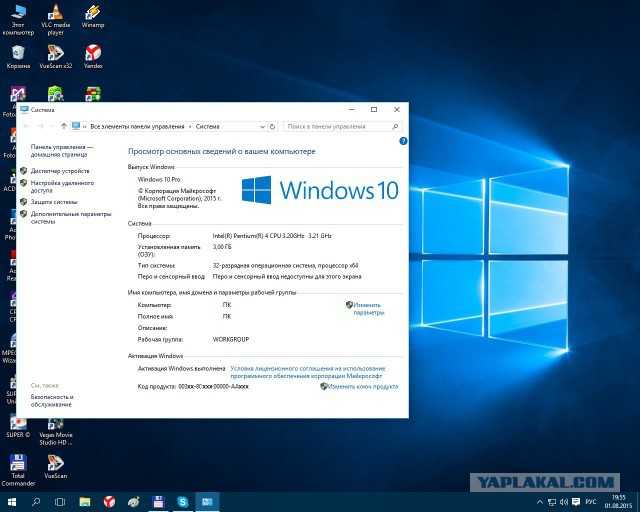
Task: Open Диспетчер устройств link
Action: [x=60, y=171]
